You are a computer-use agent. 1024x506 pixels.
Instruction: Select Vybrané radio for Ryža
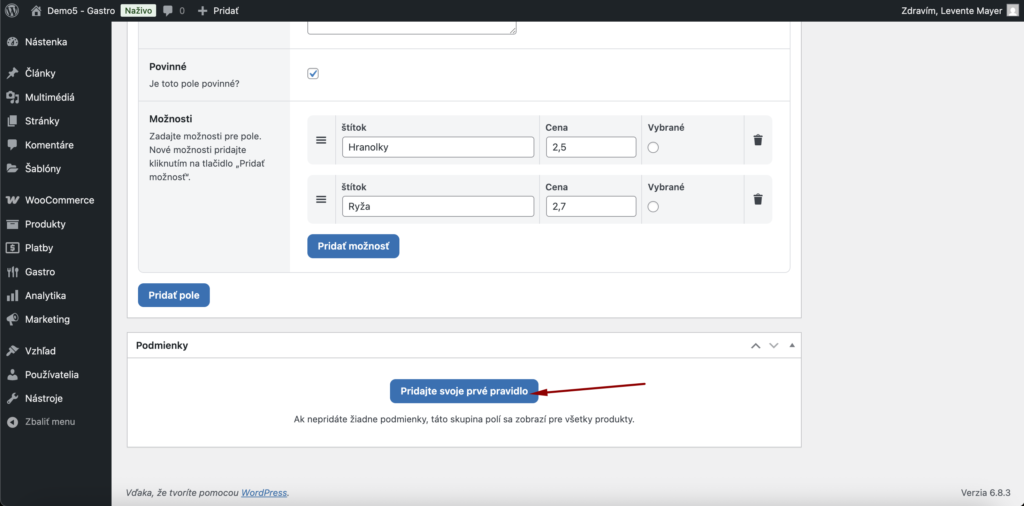click(x=654, y=207)
